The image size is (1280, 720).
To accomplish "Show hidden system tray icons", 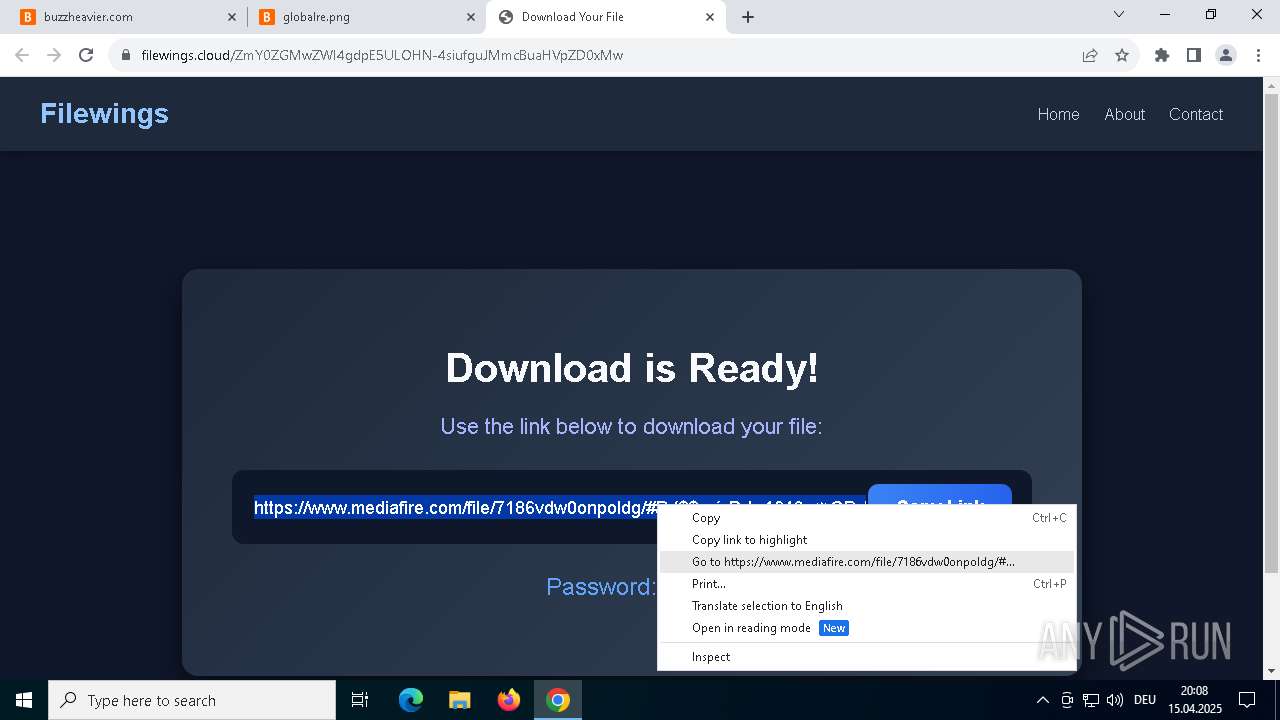I will (x=1042, y=700).
